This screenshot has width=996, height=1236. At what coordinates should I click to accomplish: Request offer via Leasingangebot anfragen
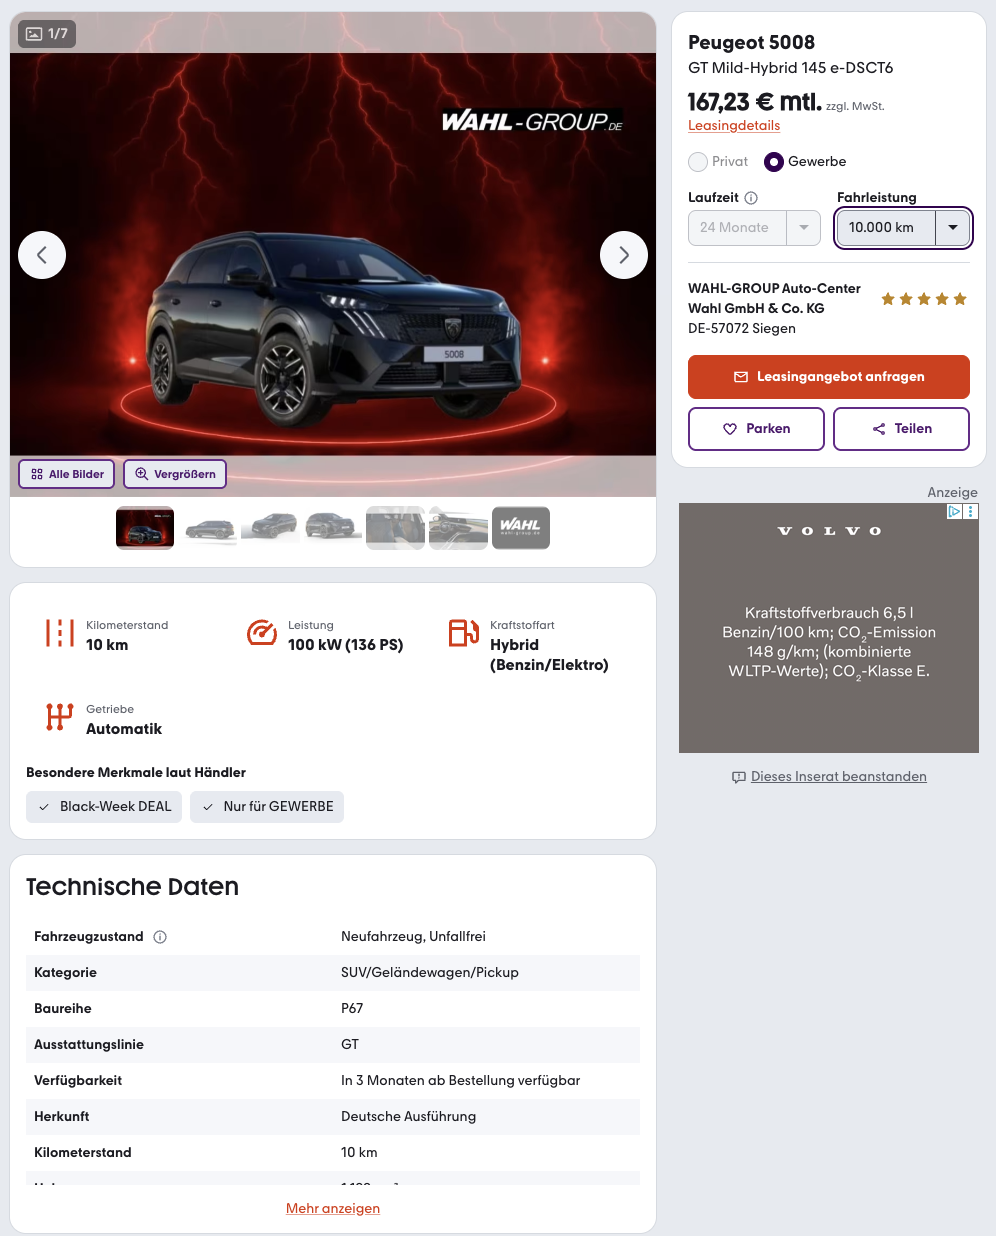pos(829,377)
